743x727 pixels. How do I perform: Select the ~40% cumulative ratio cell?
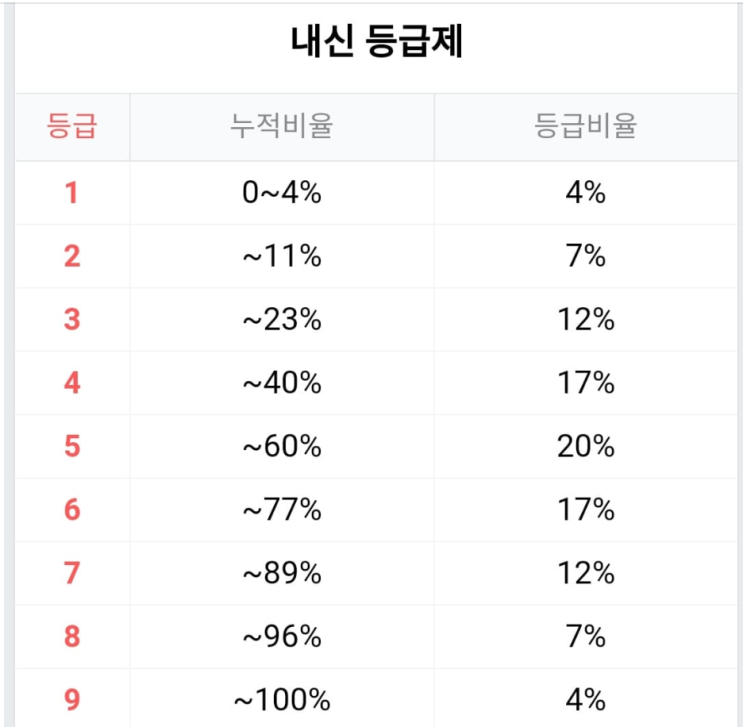(282, 383)
